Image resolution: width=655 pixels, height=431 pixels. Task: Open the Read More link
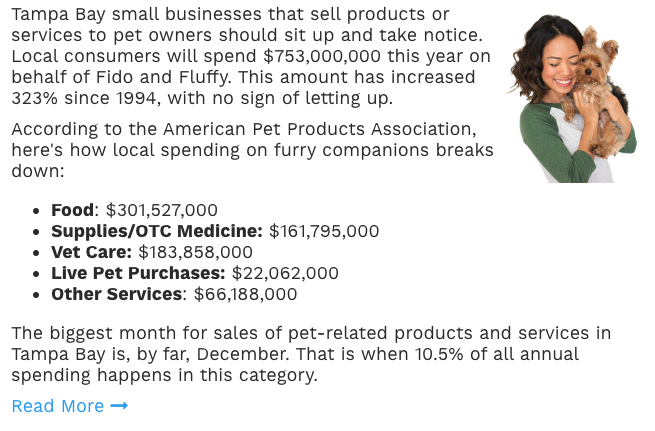click(70, 406)
